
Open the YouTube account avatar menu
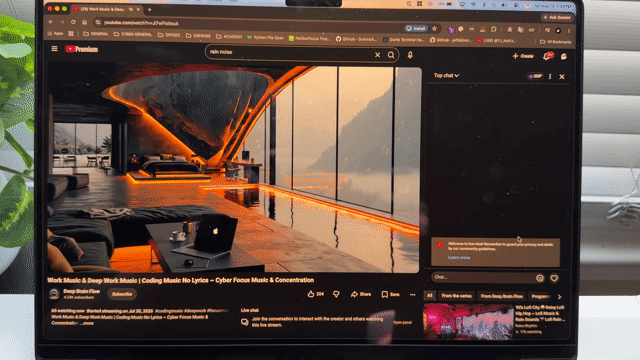click(x=564, y=56)
